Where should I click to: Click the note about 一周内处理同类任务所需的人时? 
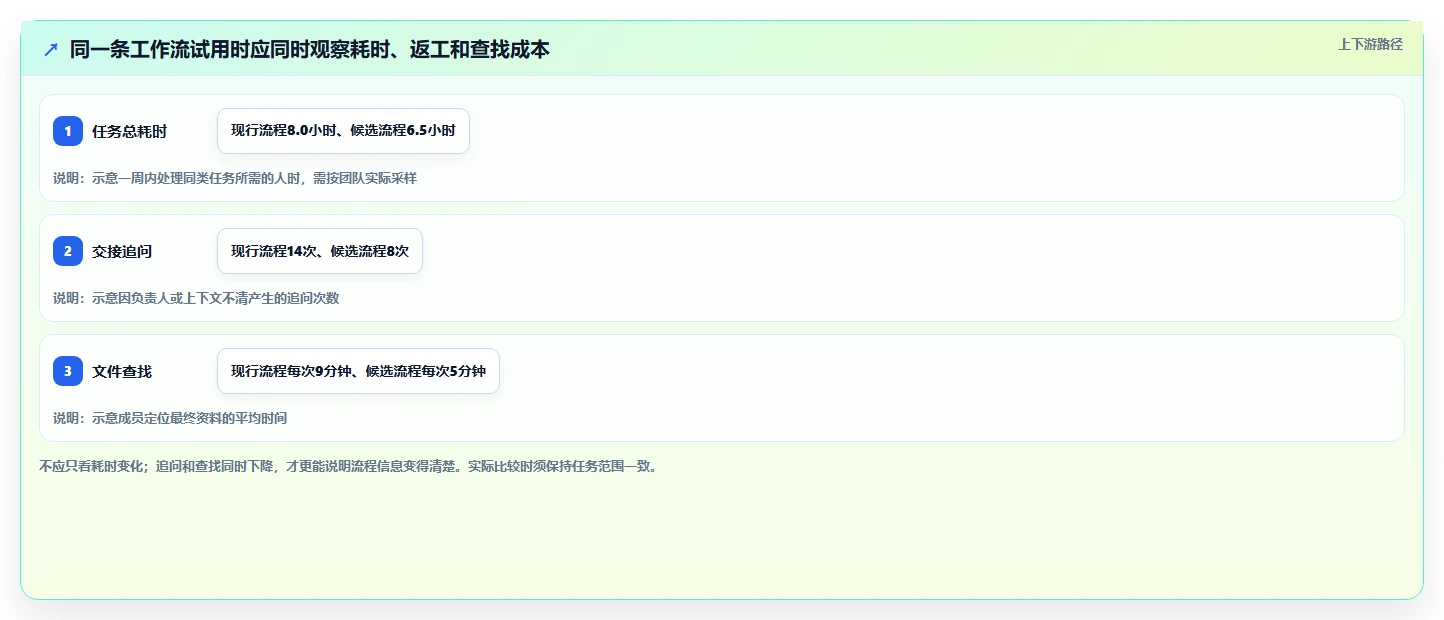coord(235,178)
